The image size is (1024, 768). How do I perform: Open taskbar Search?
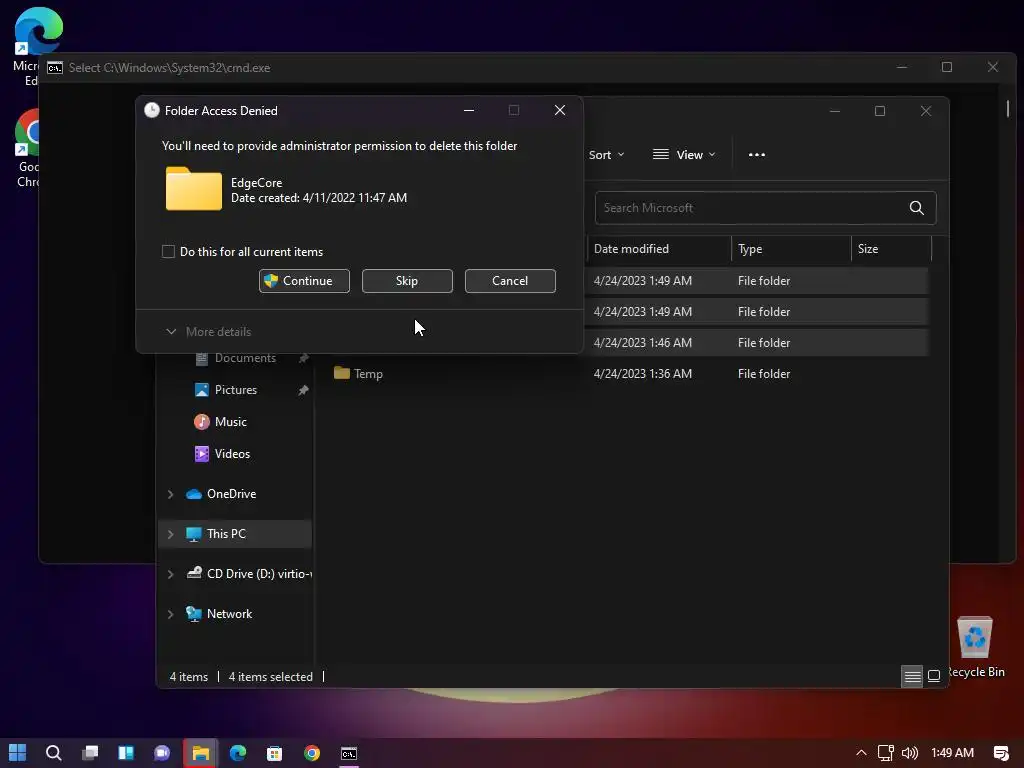(x=54, y=753)
